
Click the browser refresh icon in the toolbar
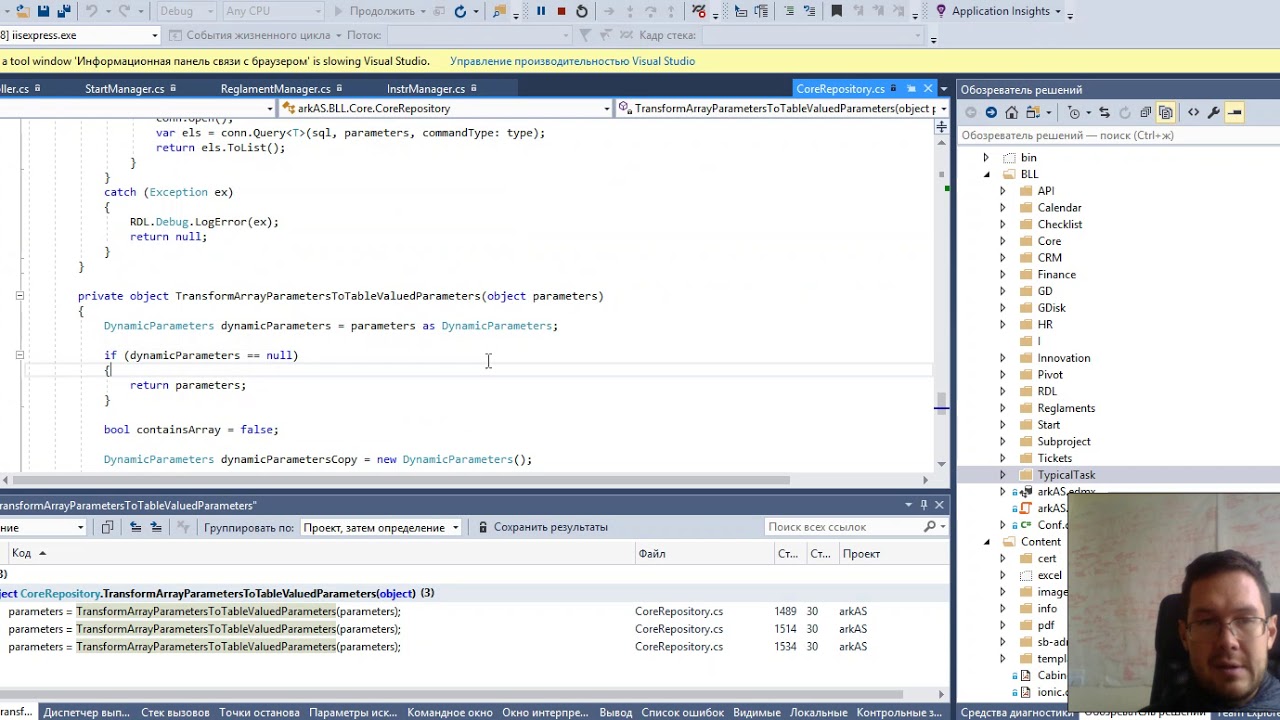tap(460, 11)
